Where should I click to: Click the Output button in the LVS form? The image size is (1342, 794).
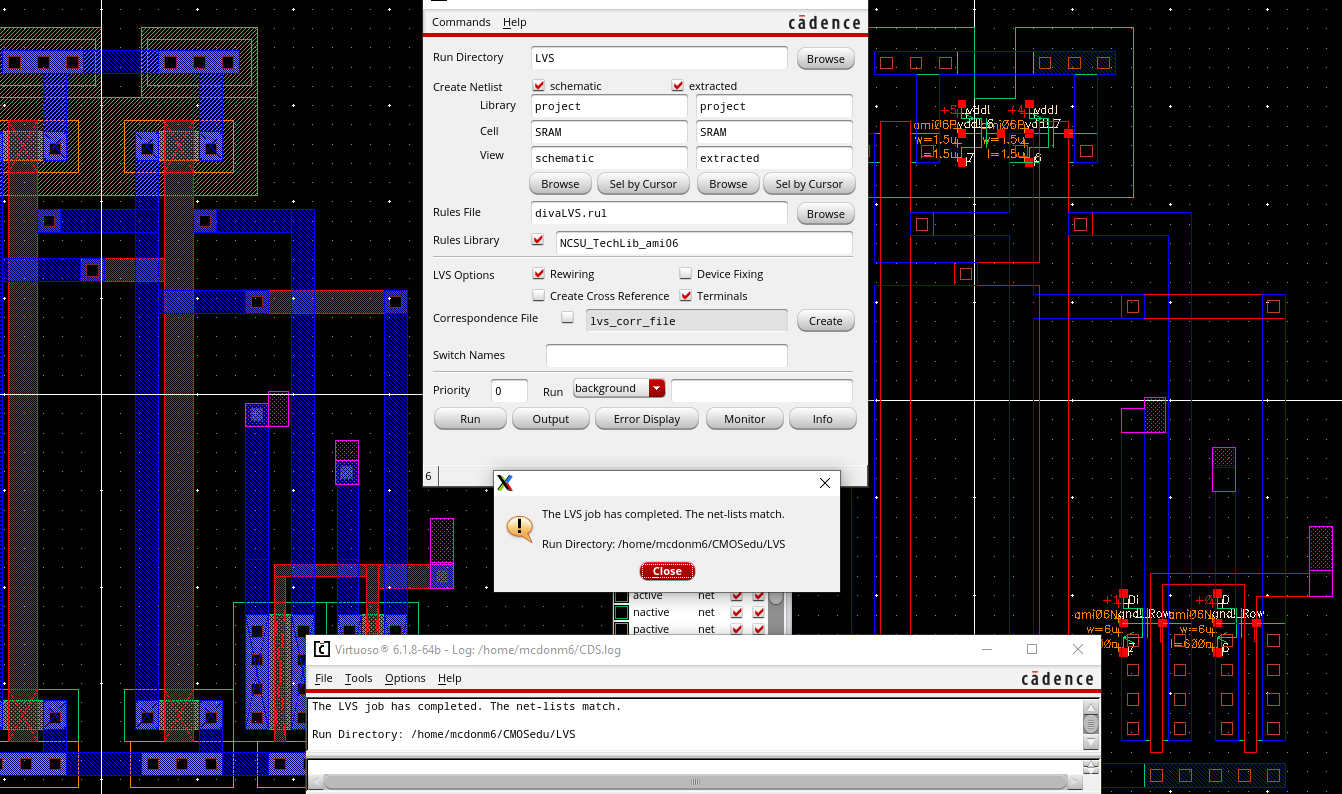tap(550, 419)
